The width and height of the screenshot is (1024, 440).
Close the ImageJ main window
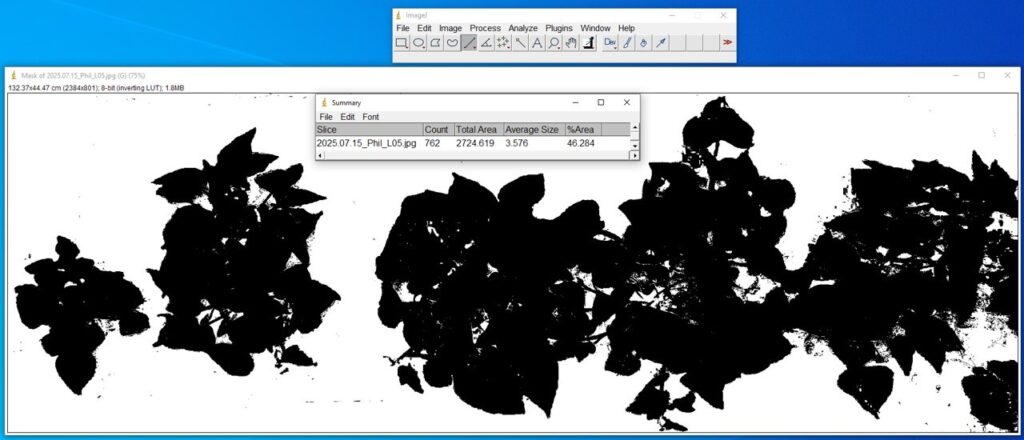click(x=723, y=15)
